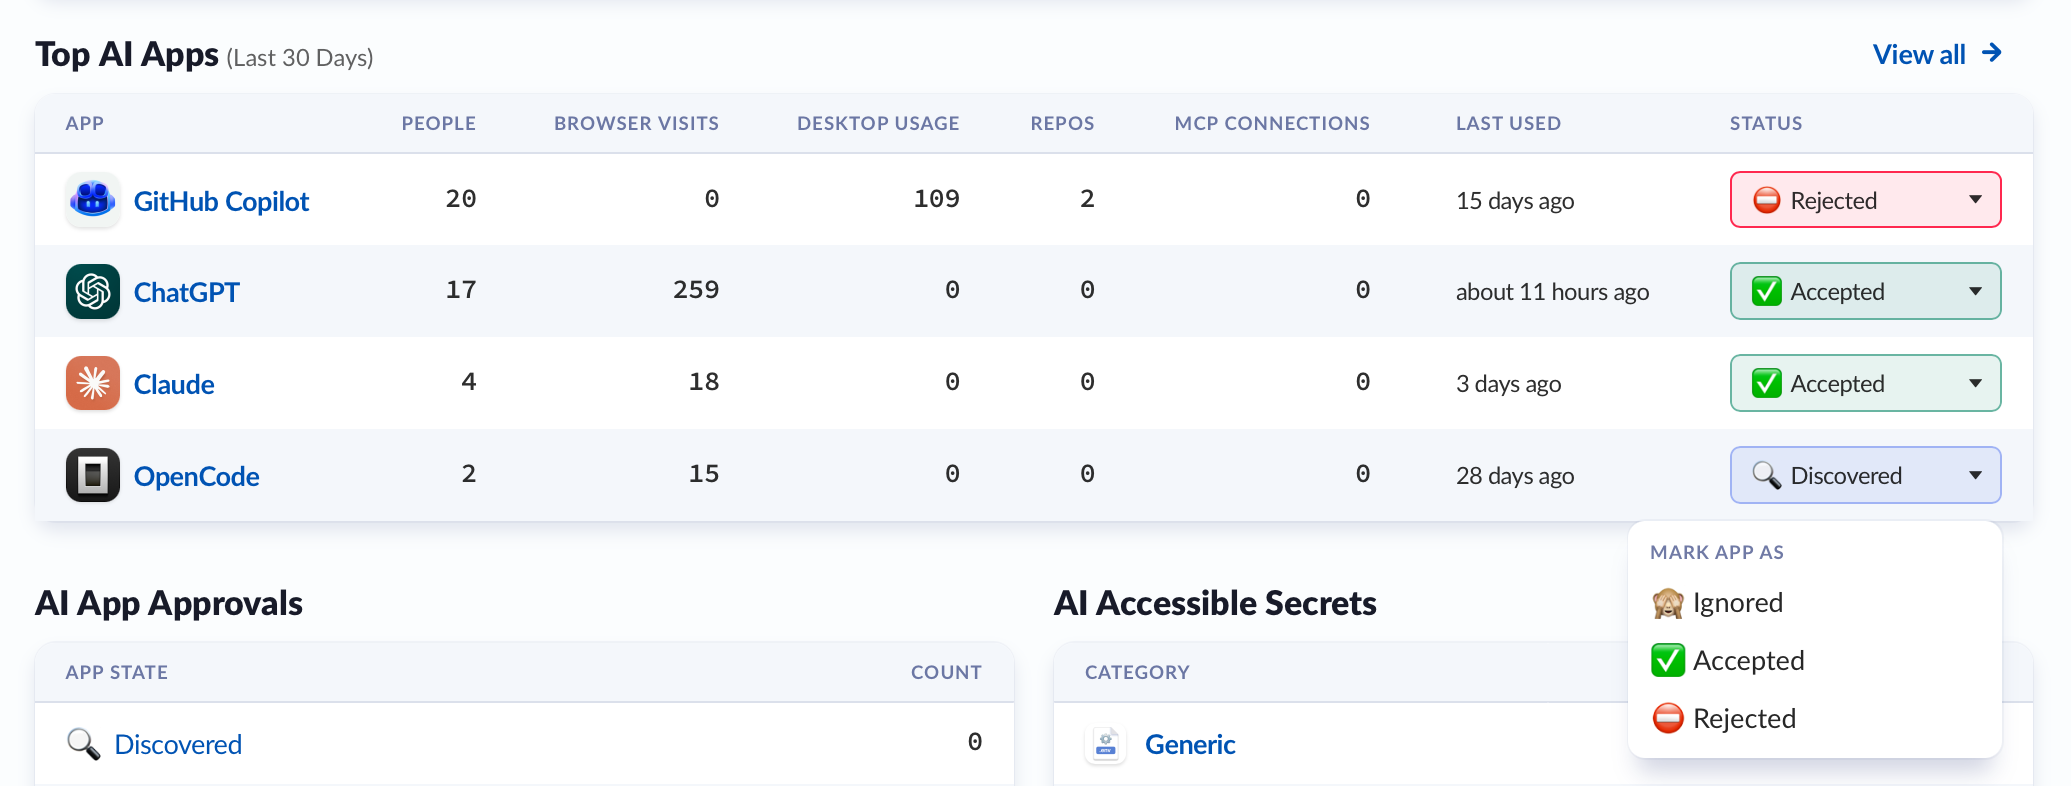The width and height of the screenshot is (2071, 786).
Task: Click the arrow icon next to View all
Action: pyautogui.click(x=1992, y=53)
